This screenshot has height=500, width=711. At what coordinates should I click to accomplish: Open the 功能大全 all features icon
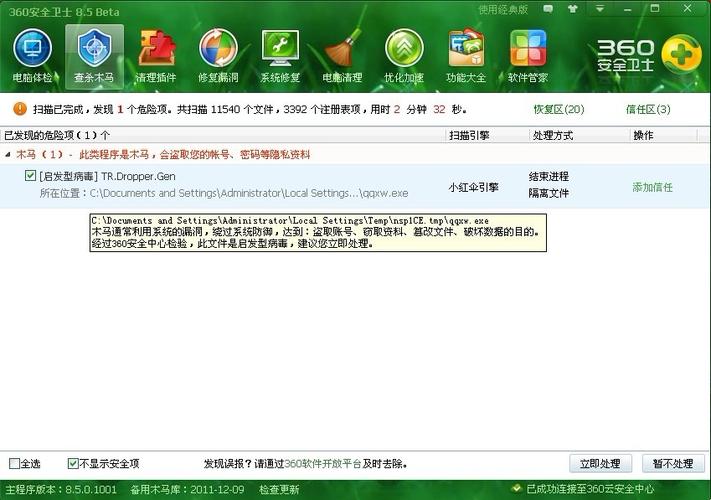click(466, 55)
